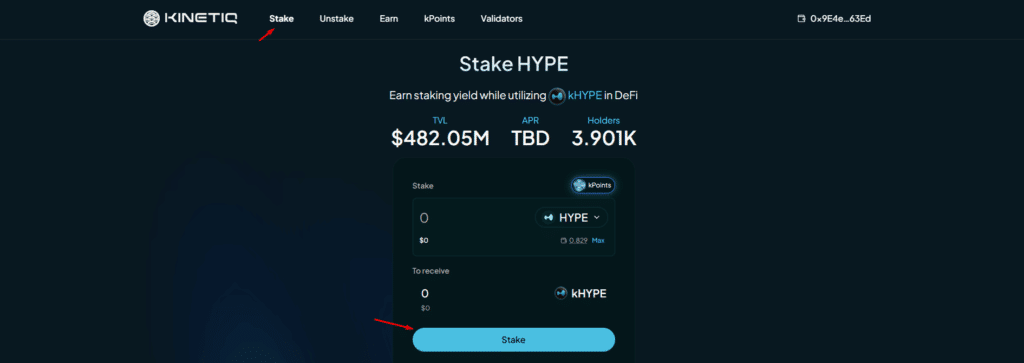
Task: Open the Unstake tab
Action: point(336,19)
